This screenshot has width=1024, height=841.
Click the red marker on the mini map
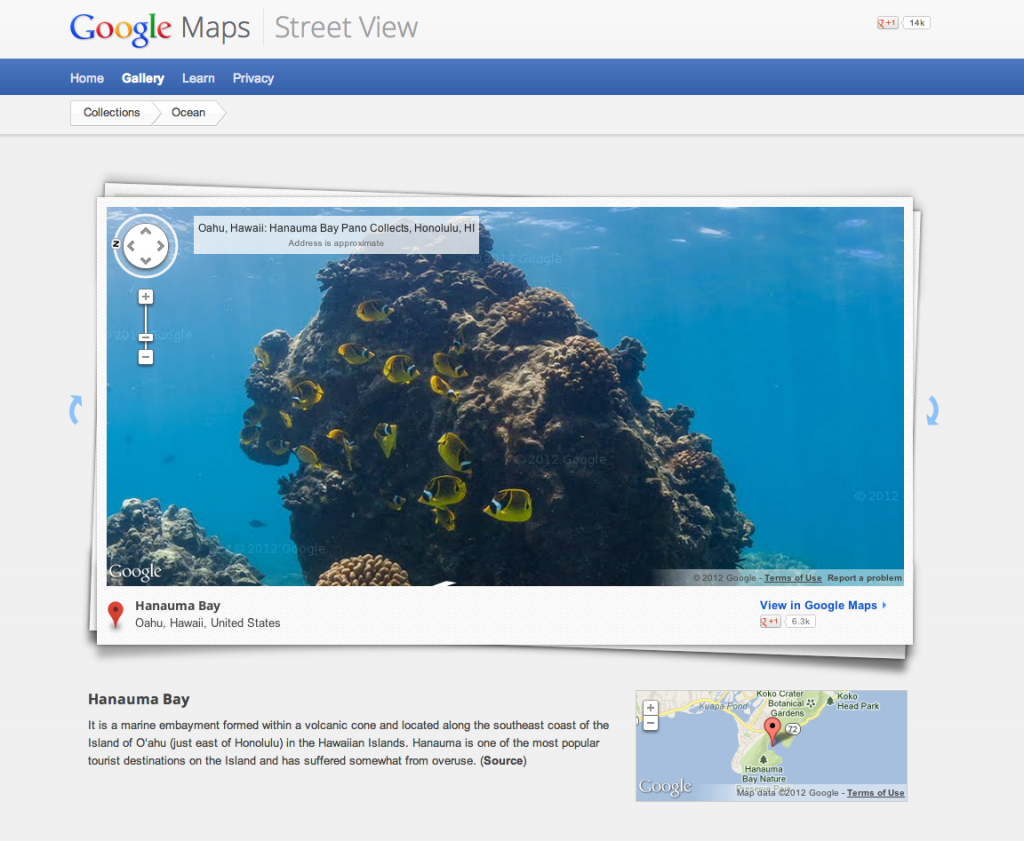pyautogui.click(x=773, y=731)
